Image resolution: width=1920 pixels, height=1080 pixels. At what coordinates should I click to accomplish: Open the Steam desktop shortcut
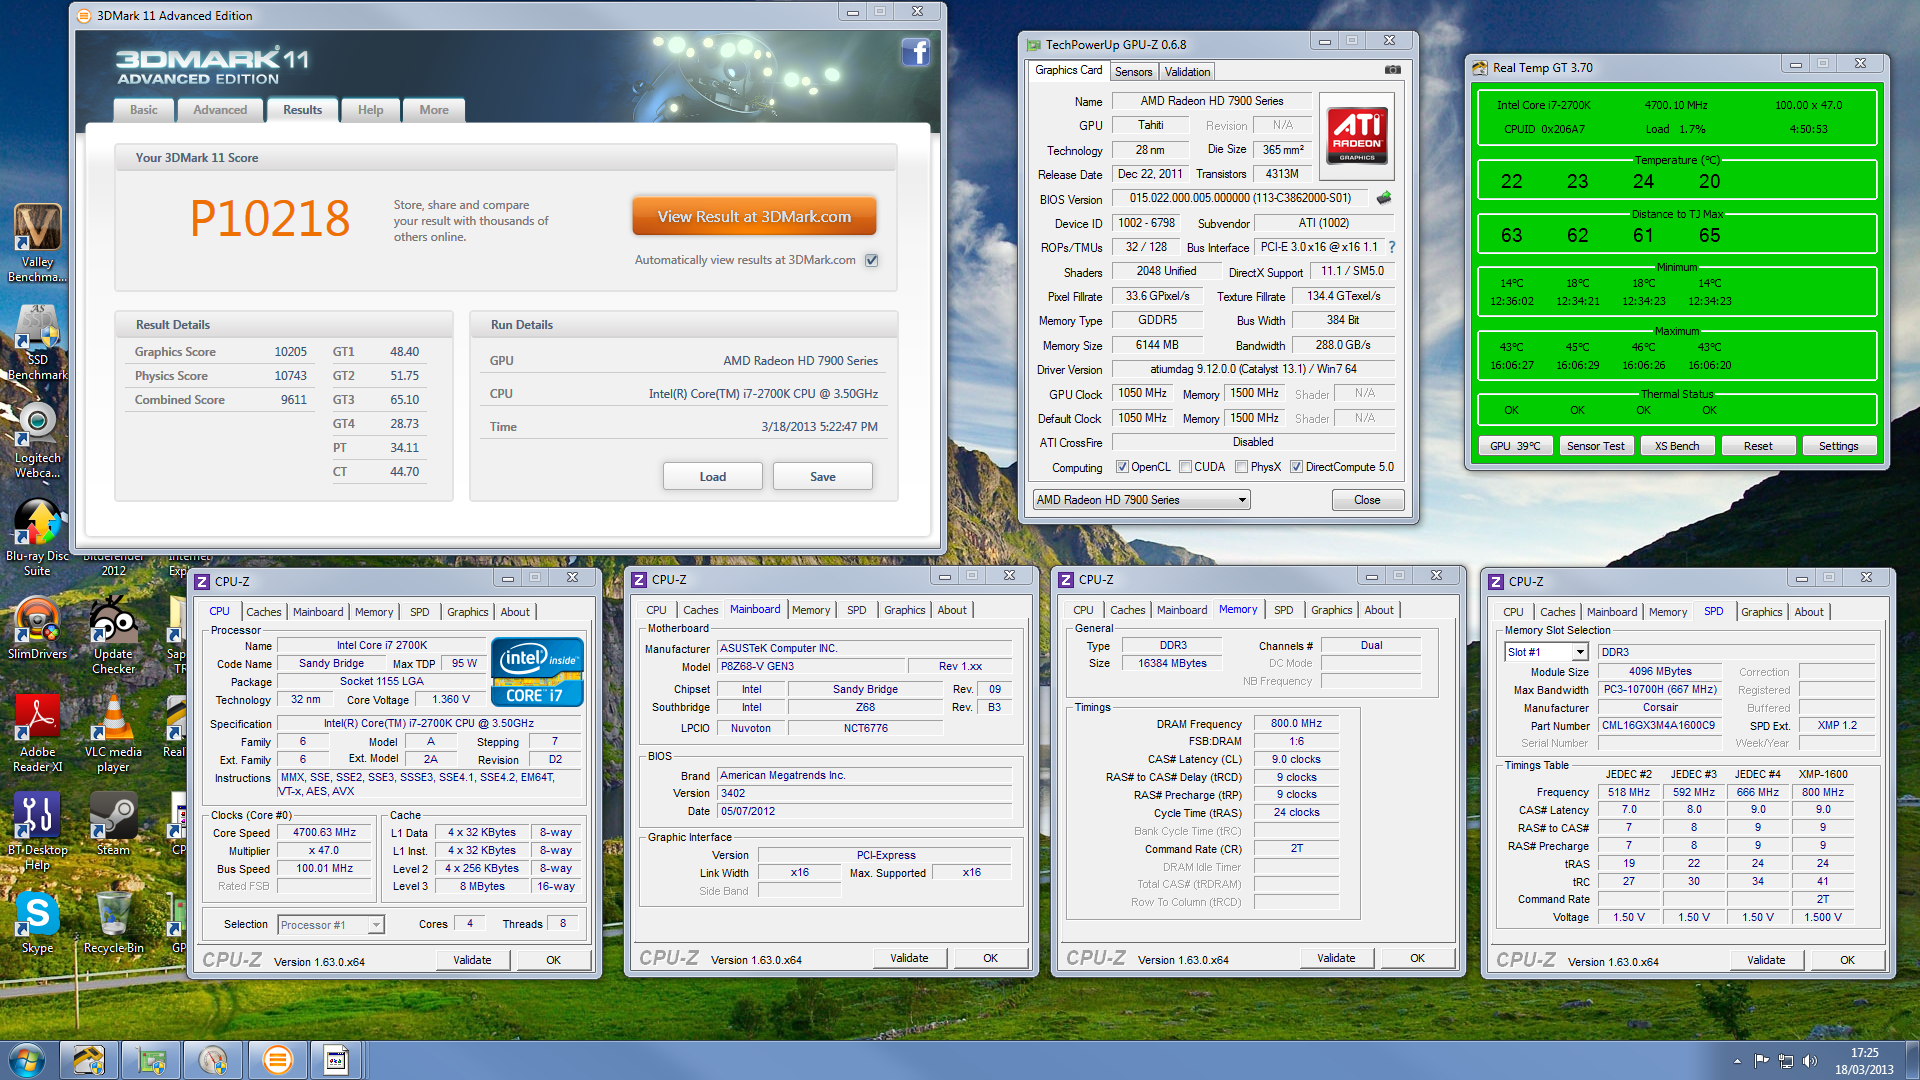tap(113, 825)
